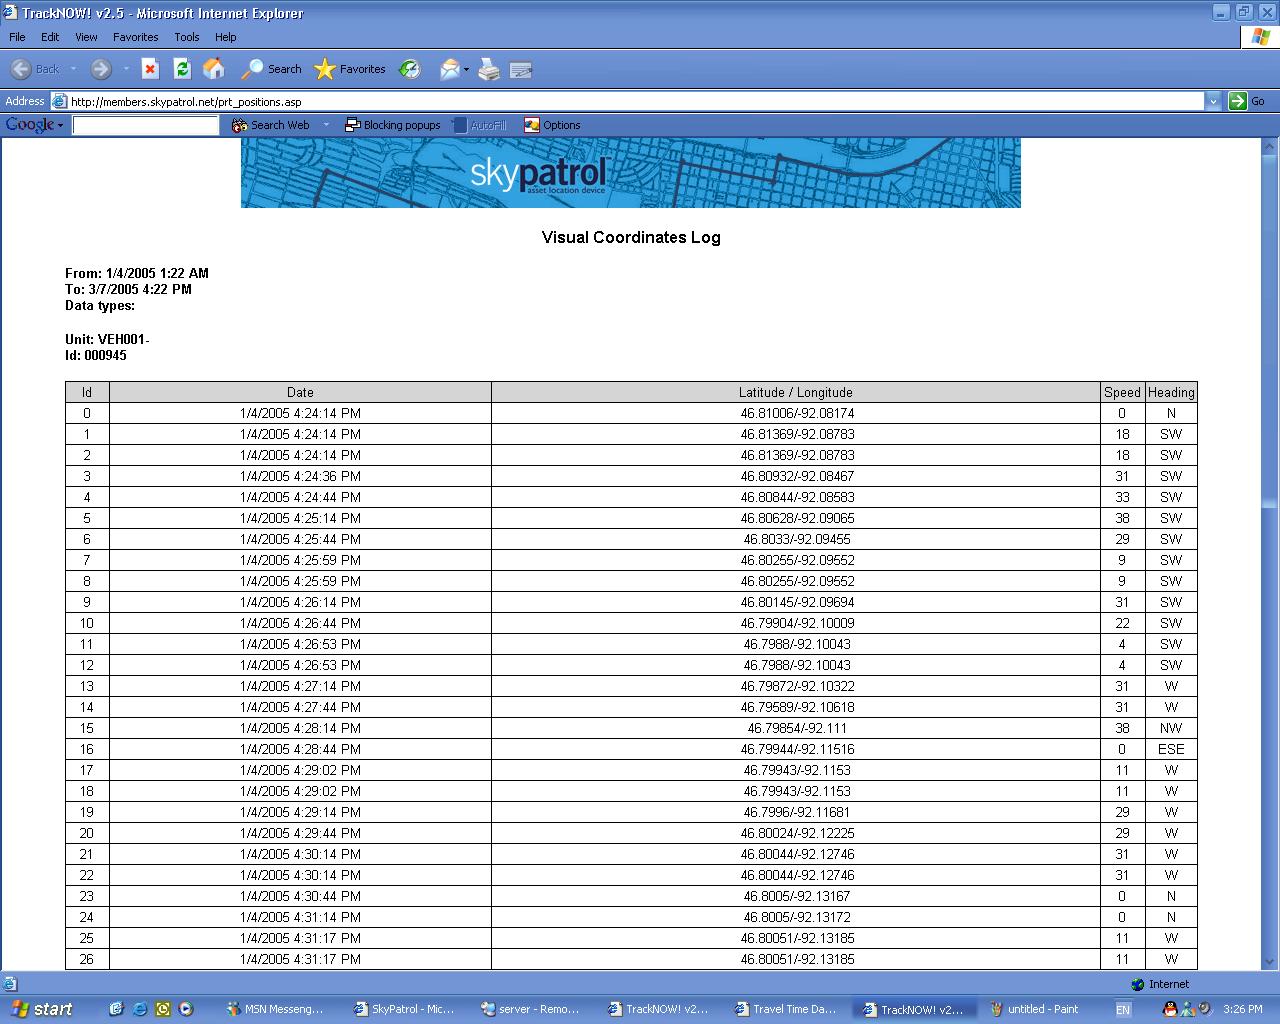Toggle popup blocking on Google Toolbar
This screenshot has height=1024, width=1280.
click(x=393, y=124)
